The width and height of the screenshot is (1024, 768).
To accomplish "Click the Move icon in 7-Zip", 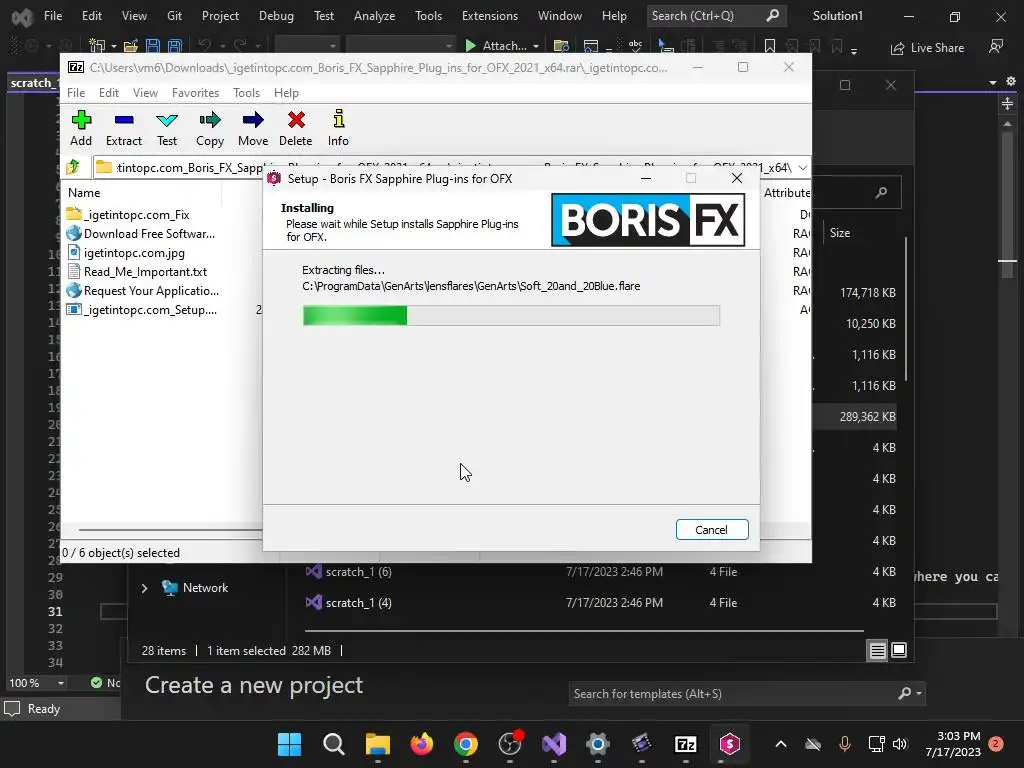I will coord(253,128).
